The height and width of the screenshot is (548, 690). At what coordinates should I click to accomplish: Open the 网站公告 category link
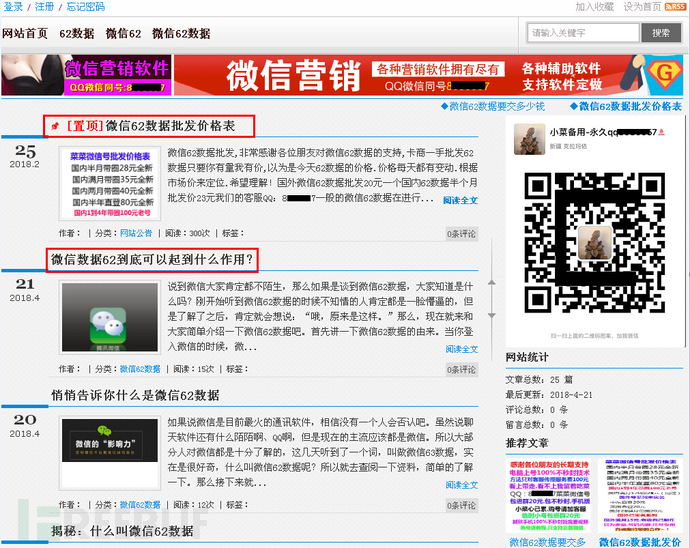pos(136,233)
